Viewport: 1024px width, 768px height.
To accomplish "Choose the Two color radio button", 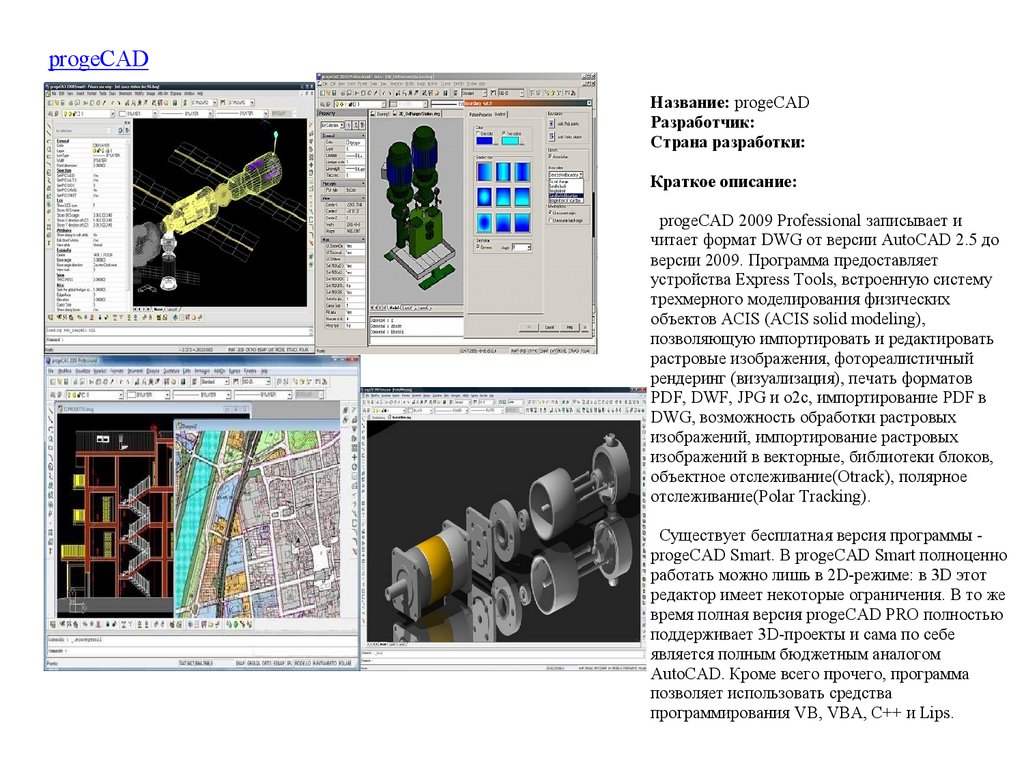I will 504,133.
